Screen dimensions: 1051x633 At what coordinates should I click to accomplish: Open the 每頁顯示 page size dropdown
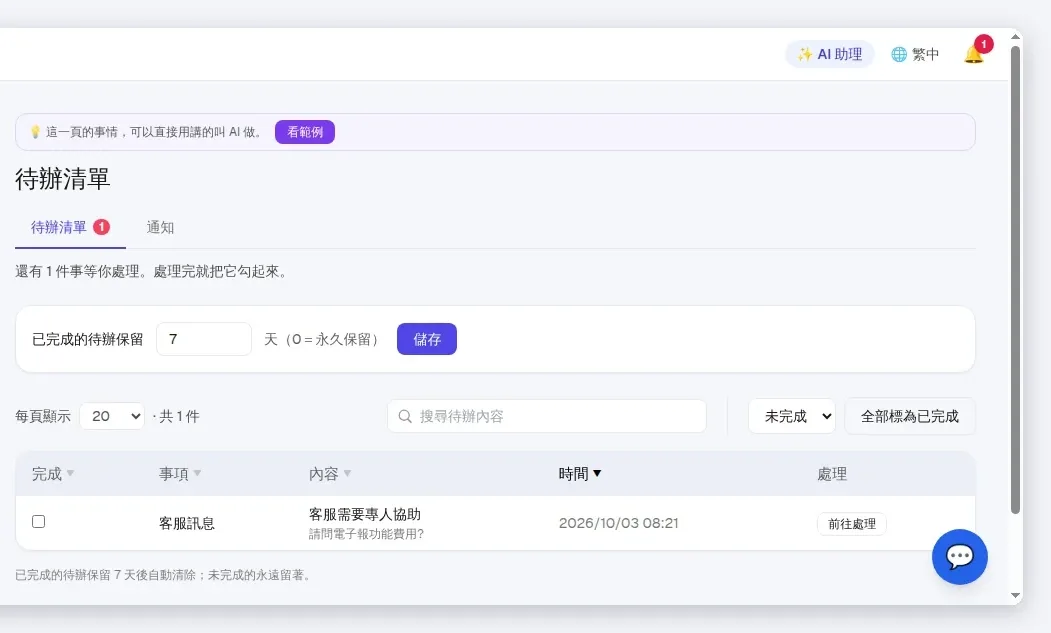pos(112,416)
